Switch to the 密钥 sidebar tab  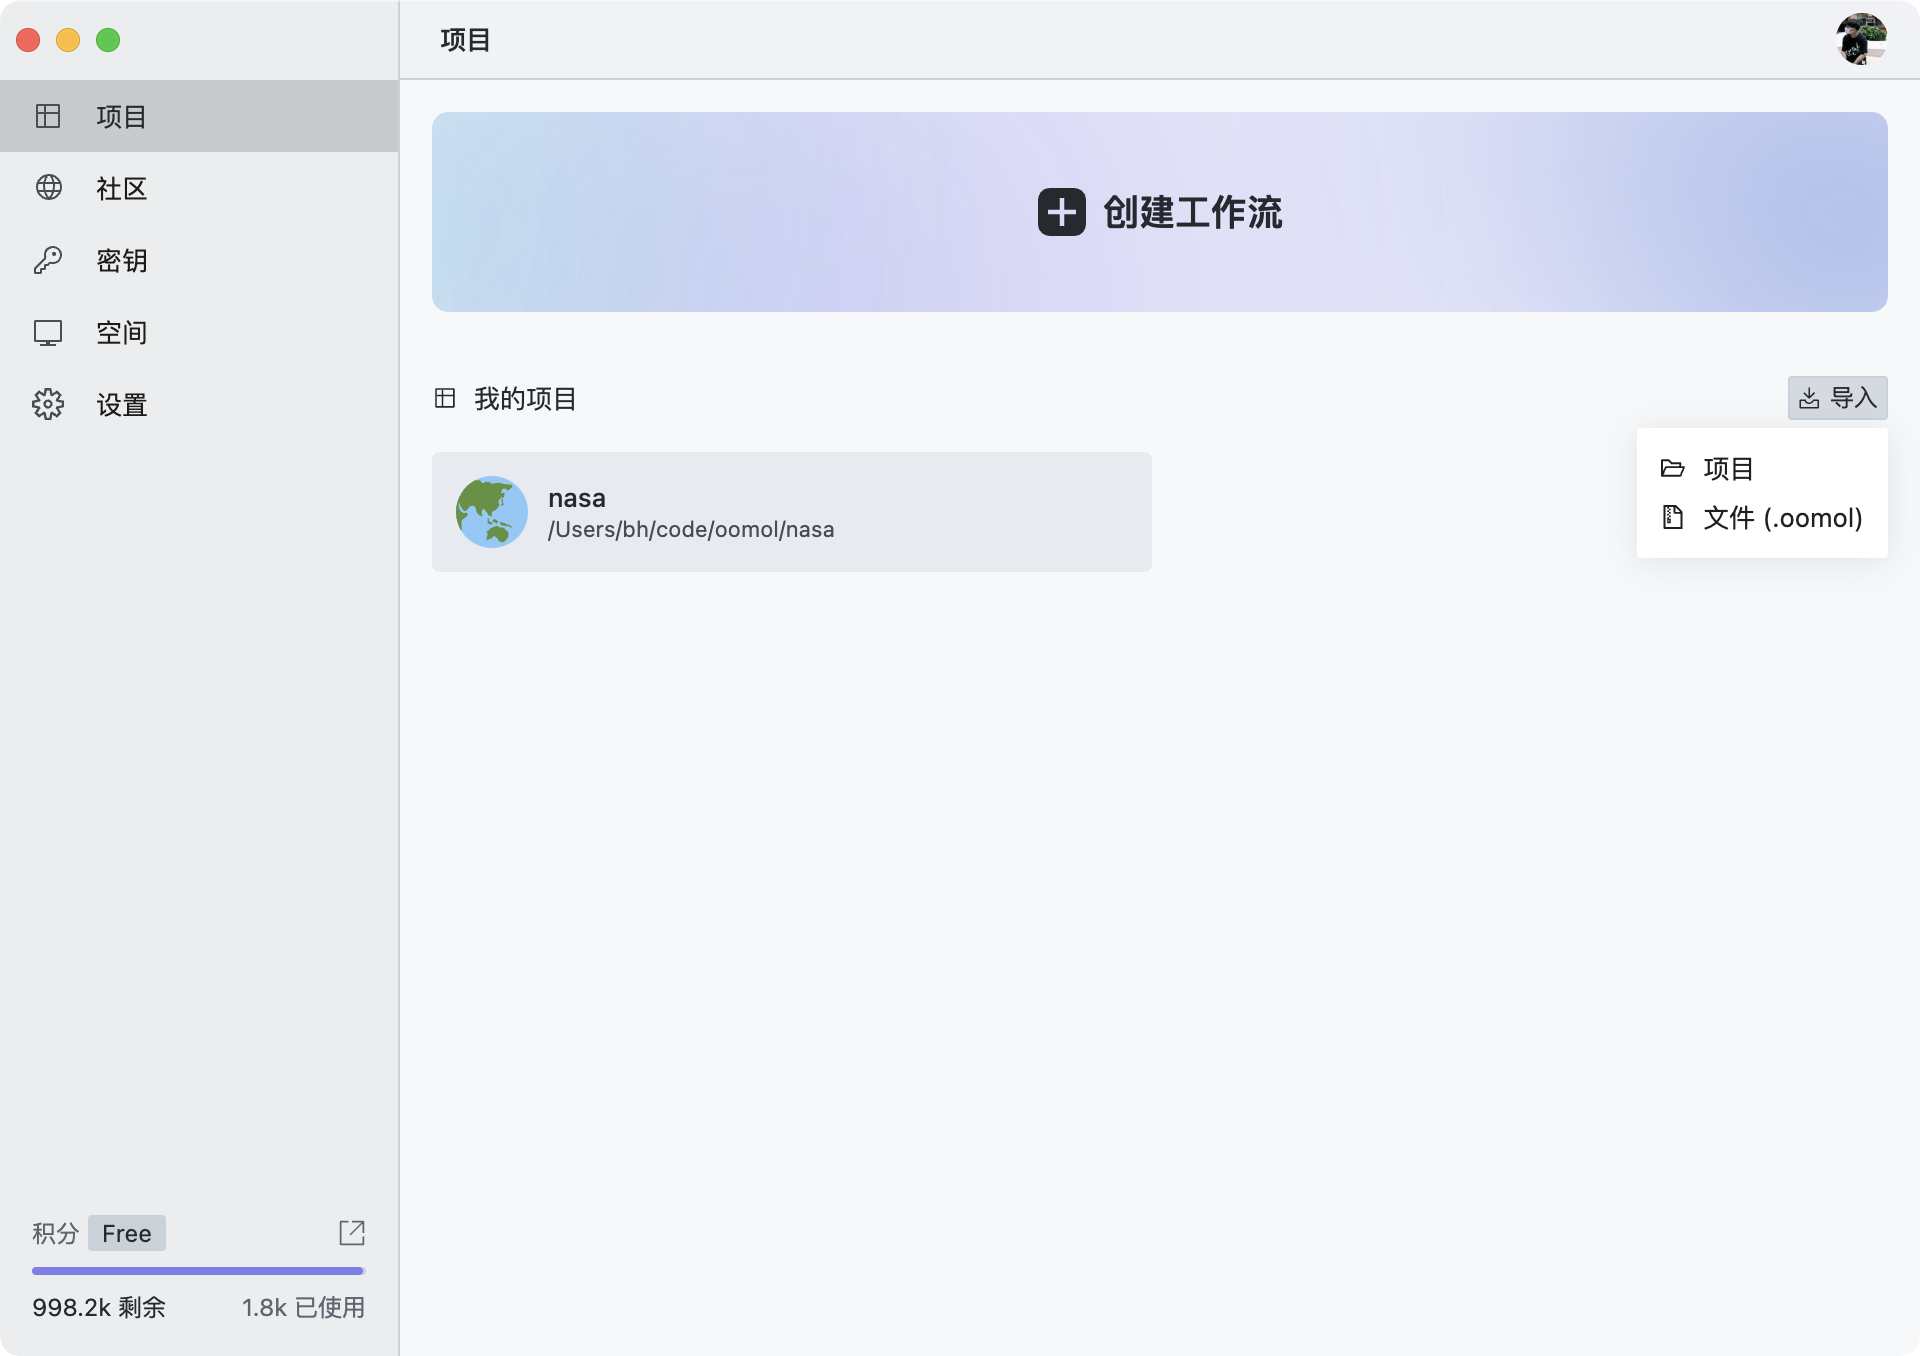(122, 260)
